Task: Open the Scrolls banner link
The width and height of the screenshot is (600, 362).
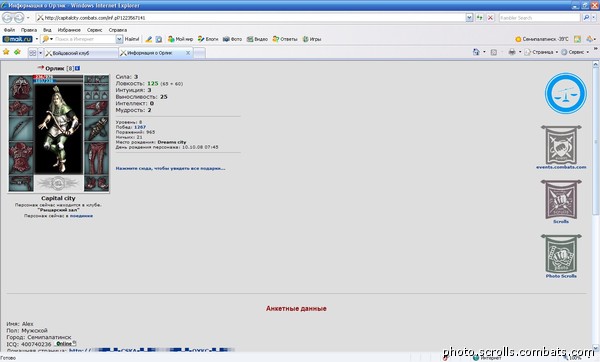Action: point(561,202)
